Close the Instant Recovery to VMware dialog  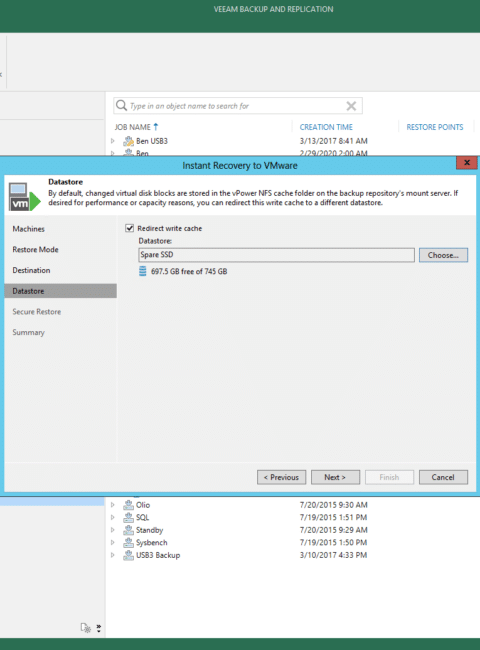(x=467, y=162)
